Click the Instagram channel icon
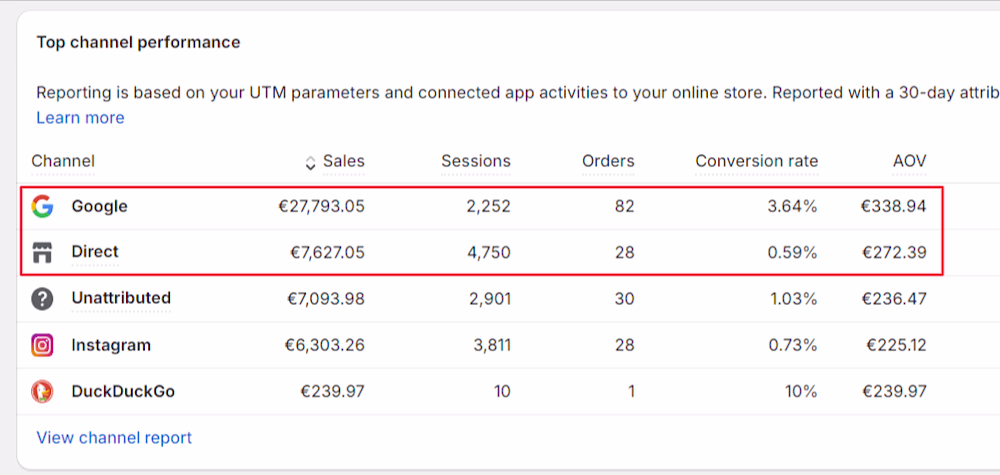 [42, 346]
